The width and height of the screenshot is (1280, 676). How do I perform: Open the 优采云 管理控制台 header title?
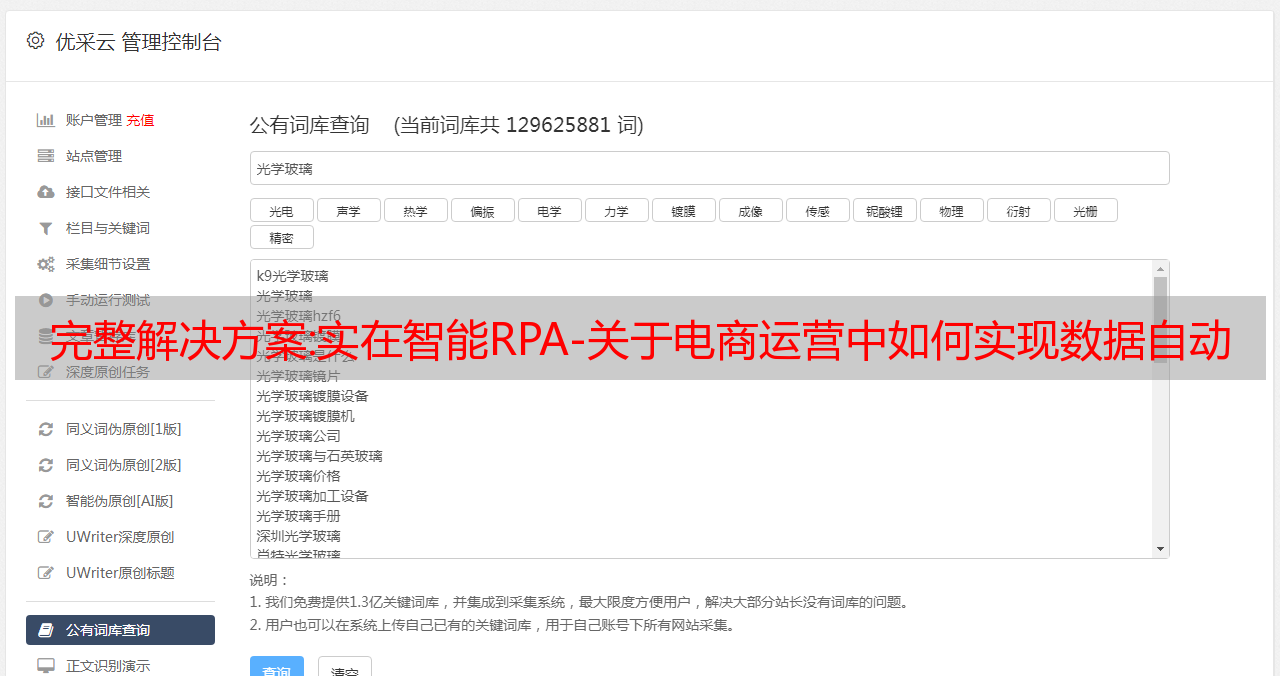point(138,42)
